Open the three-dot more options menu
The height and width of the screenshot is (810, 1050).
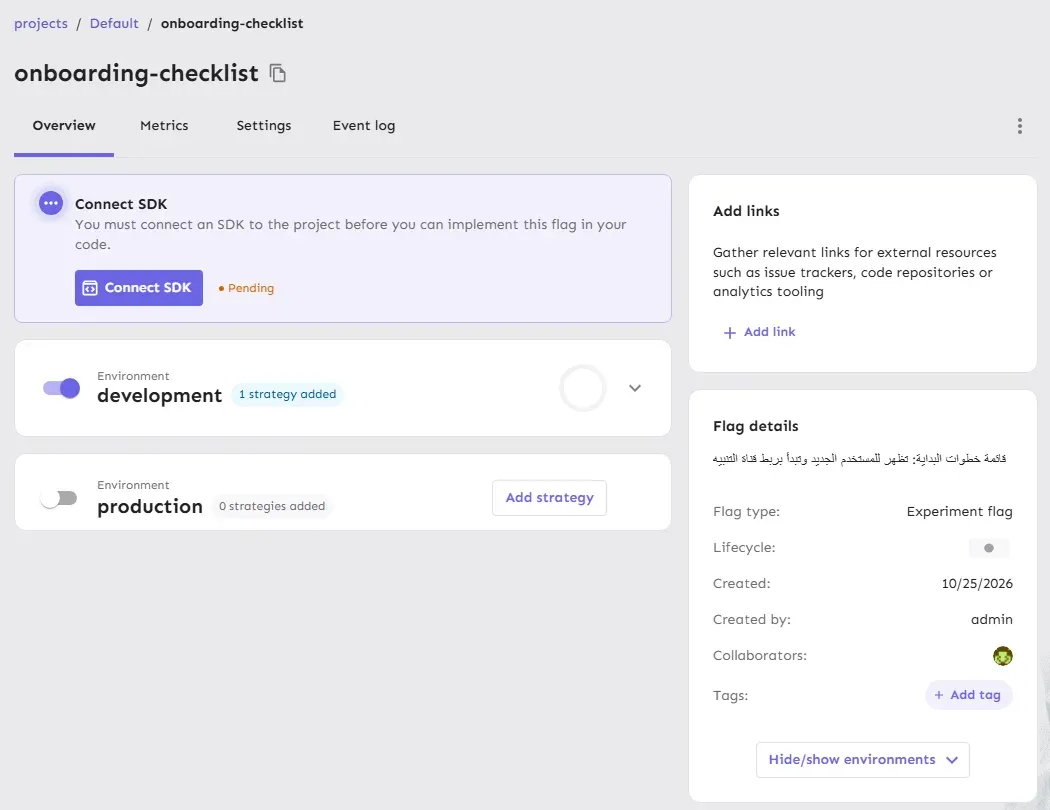pos(1019,126)
